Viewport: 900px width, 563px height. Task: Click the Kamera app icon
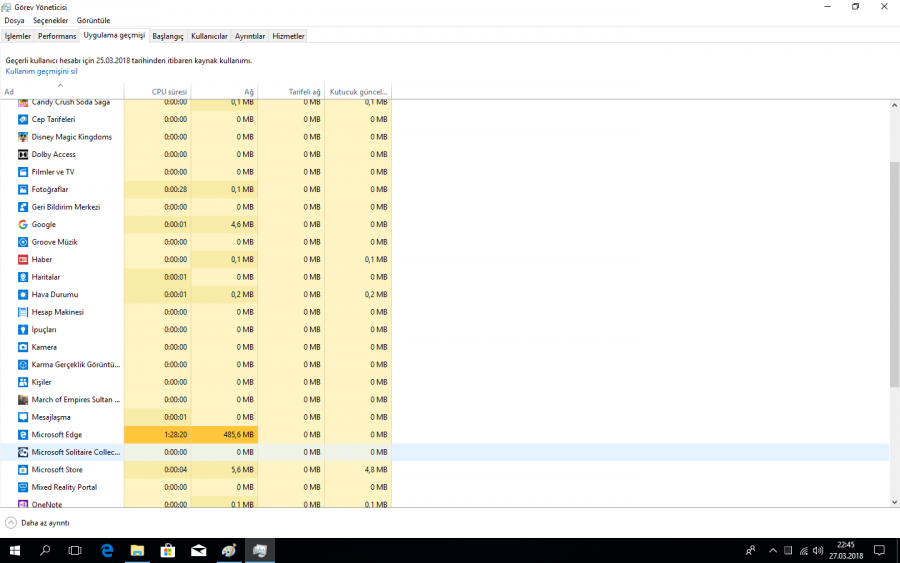23,347
